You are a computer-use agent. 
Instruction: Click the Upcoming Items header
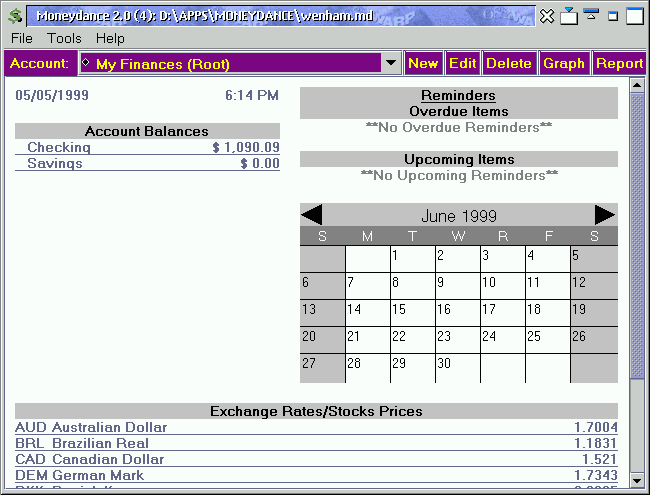click(x=459, y=159)
